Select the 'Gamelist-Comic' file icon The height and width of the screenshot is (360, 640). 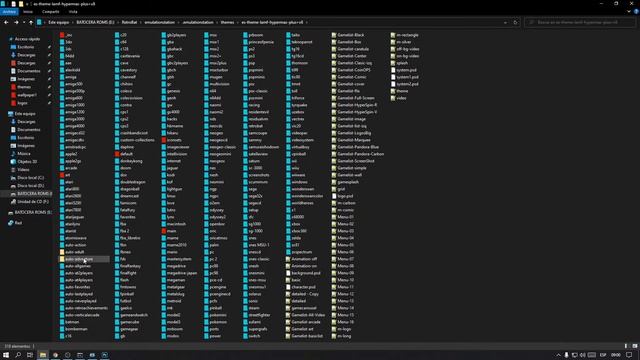334,77
